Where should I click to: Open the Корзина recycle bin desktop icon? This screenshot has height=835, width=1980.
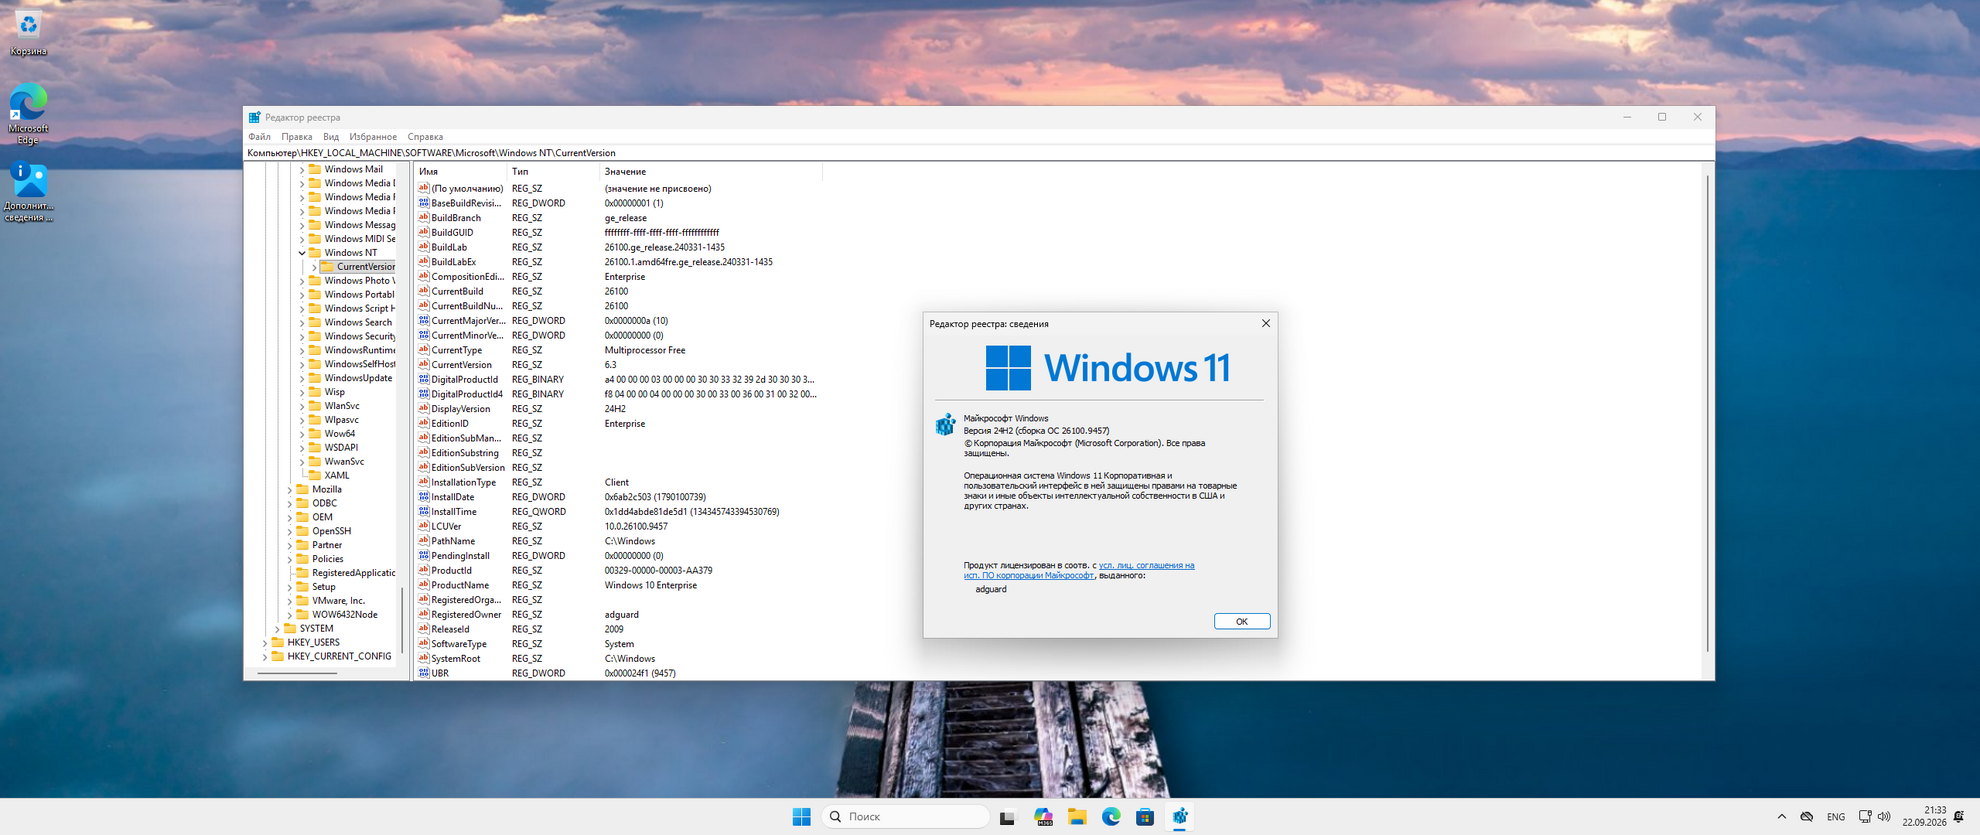[x=28, y=33]
